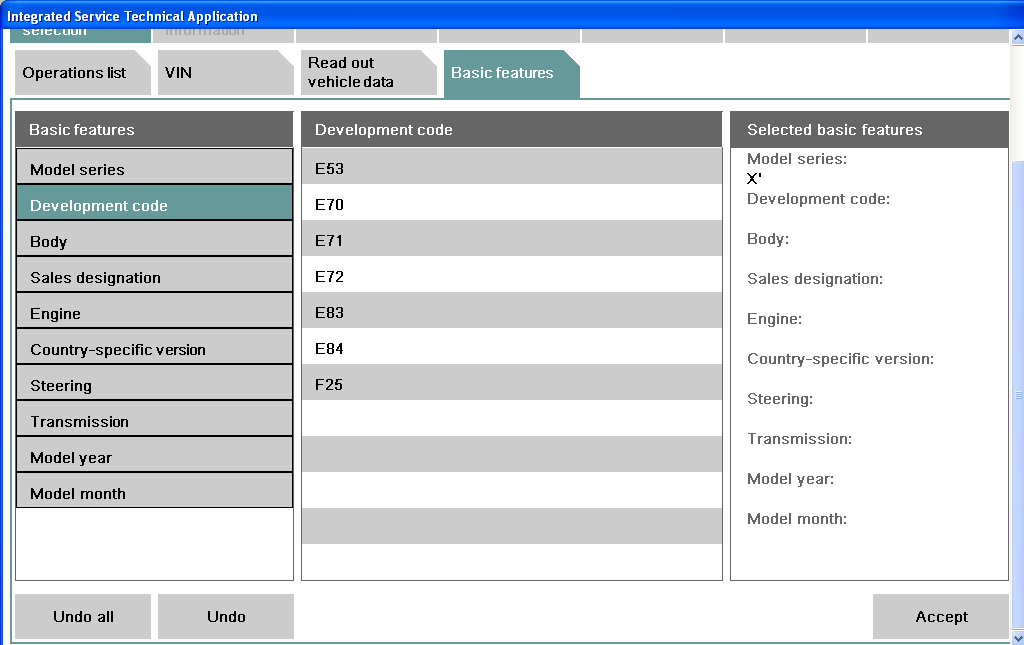Open Read out vehicle data tab
This screenshot has width=1024, height=645.
368,72
